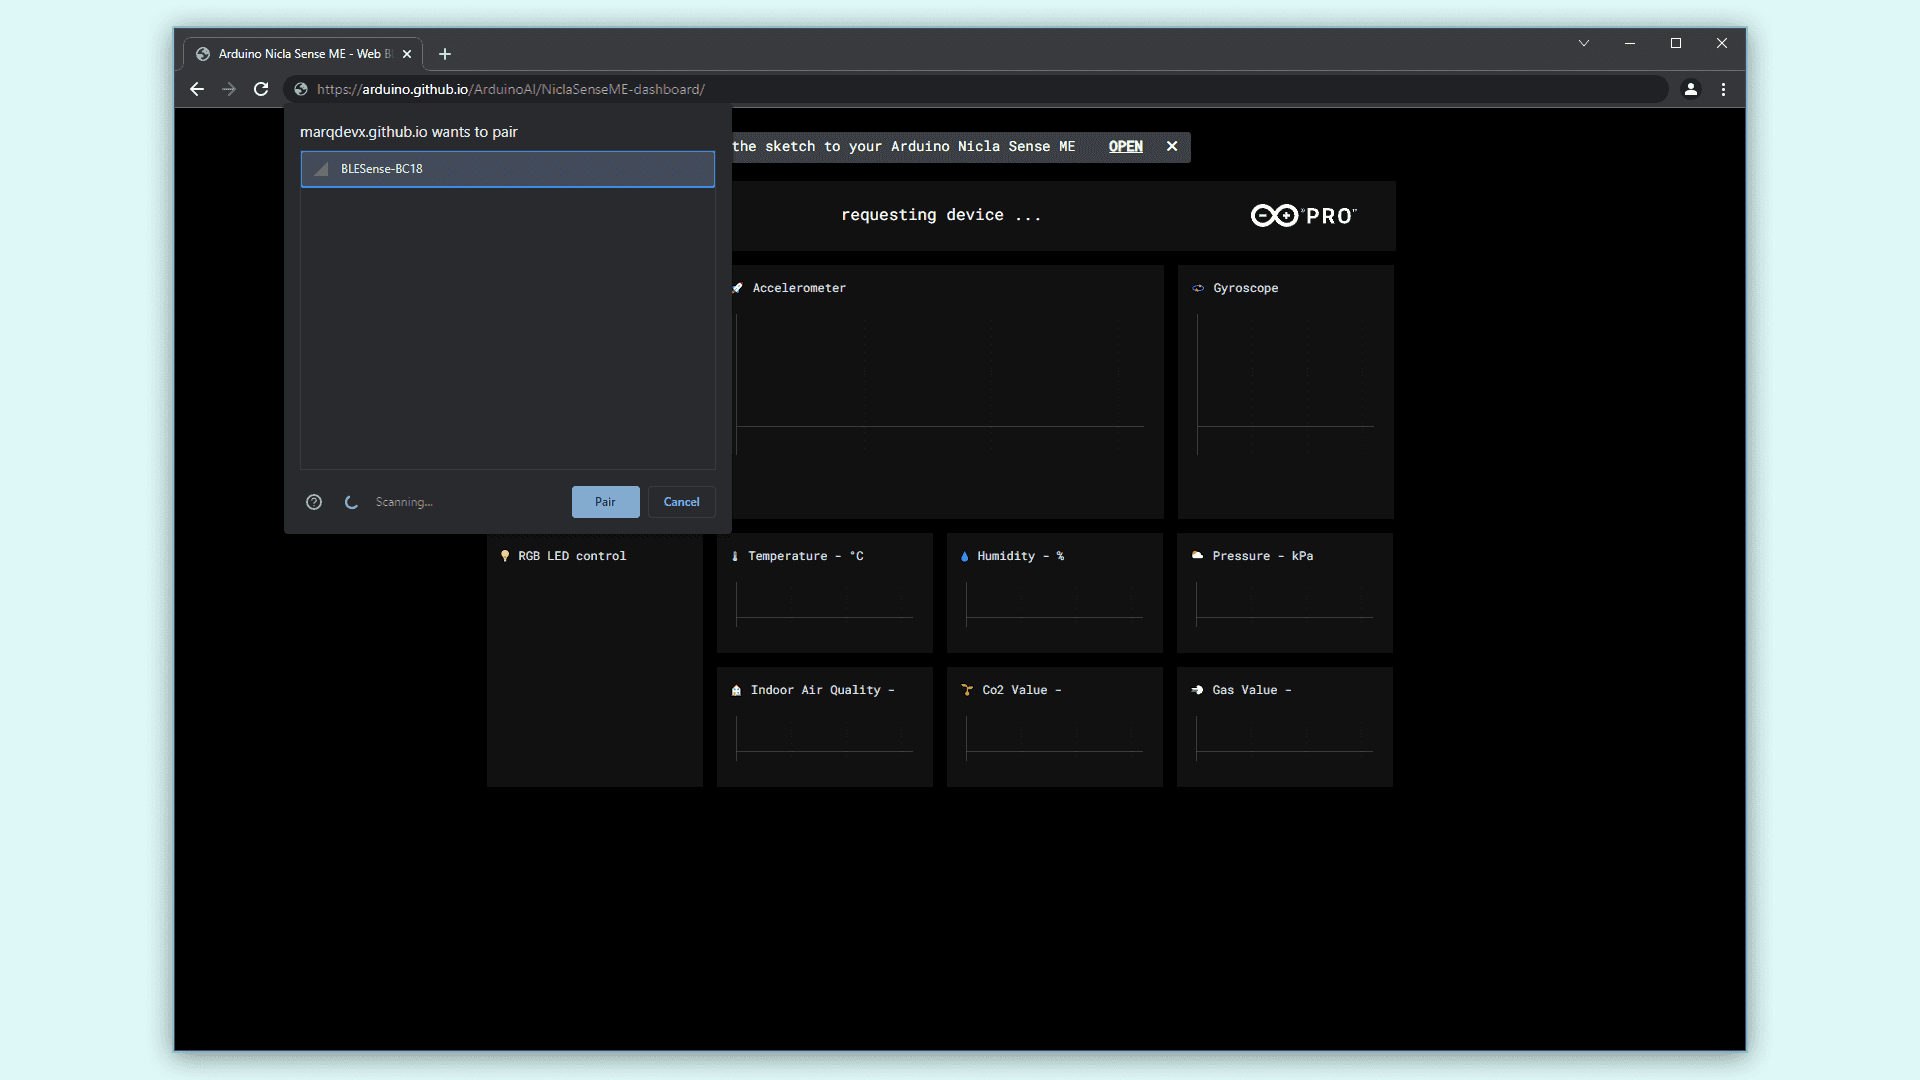Expand the tab search dropdown chevron

1584,43
